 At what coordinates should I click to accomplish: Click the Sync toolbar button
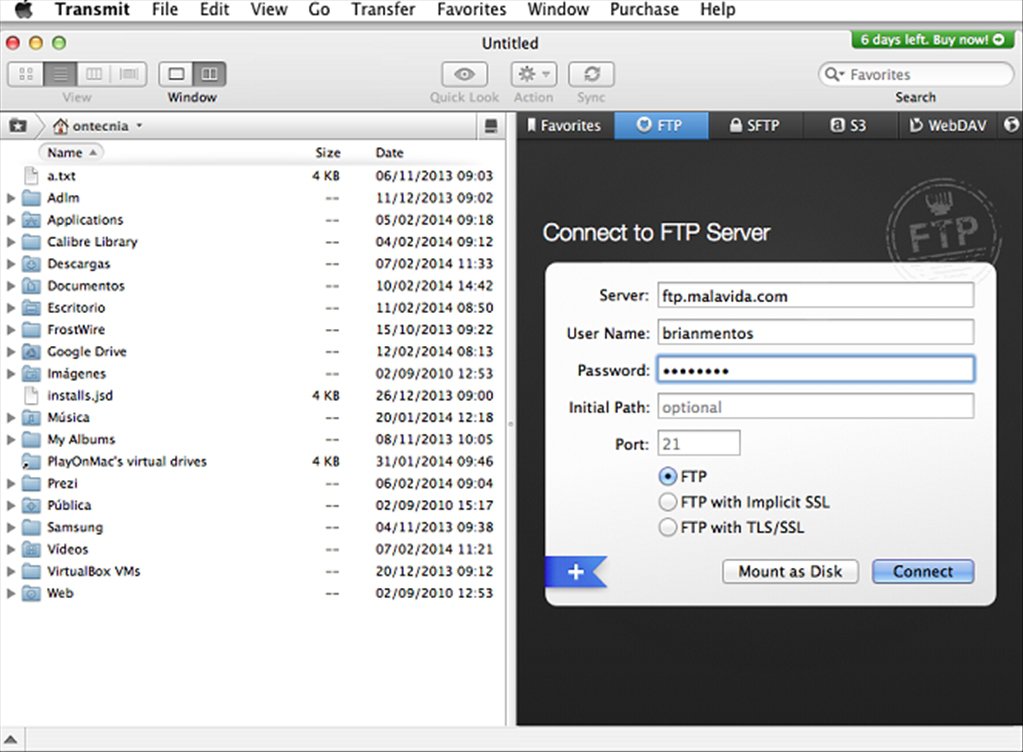[x=591, y=74]
